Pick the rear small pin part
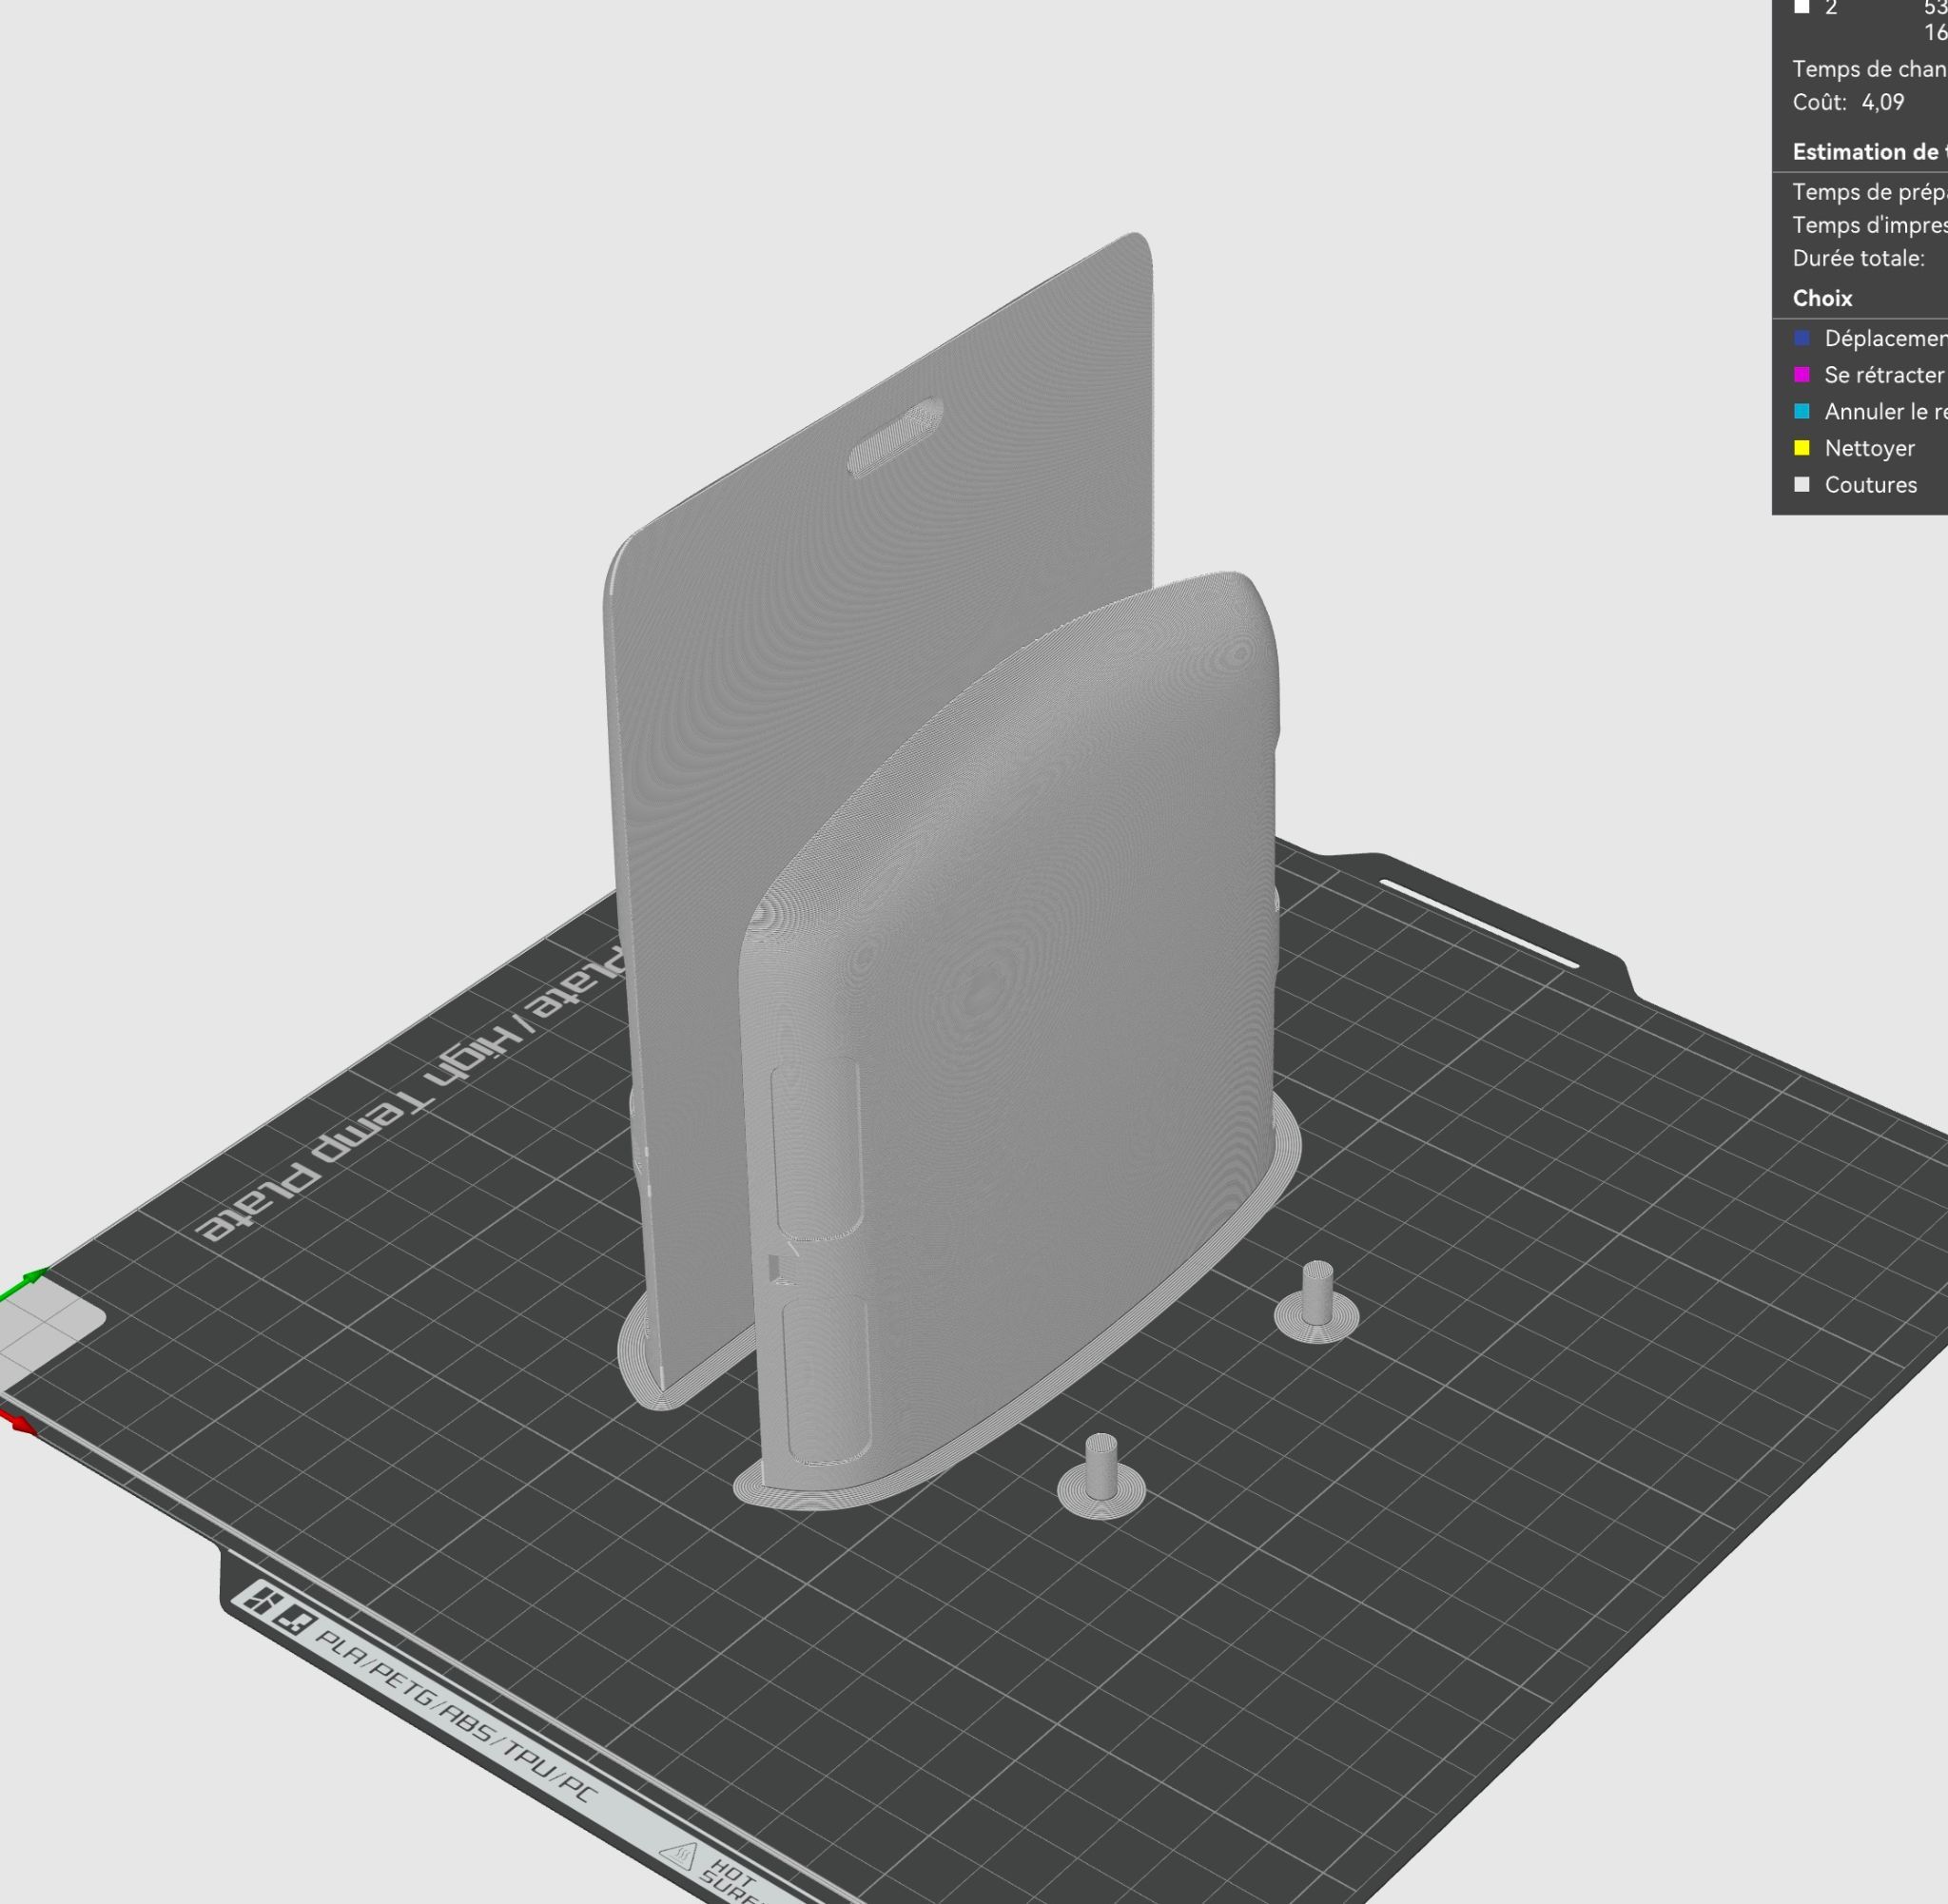The height and width of the screenshot is (1904, 1948). click(x=1317, y=1302)
